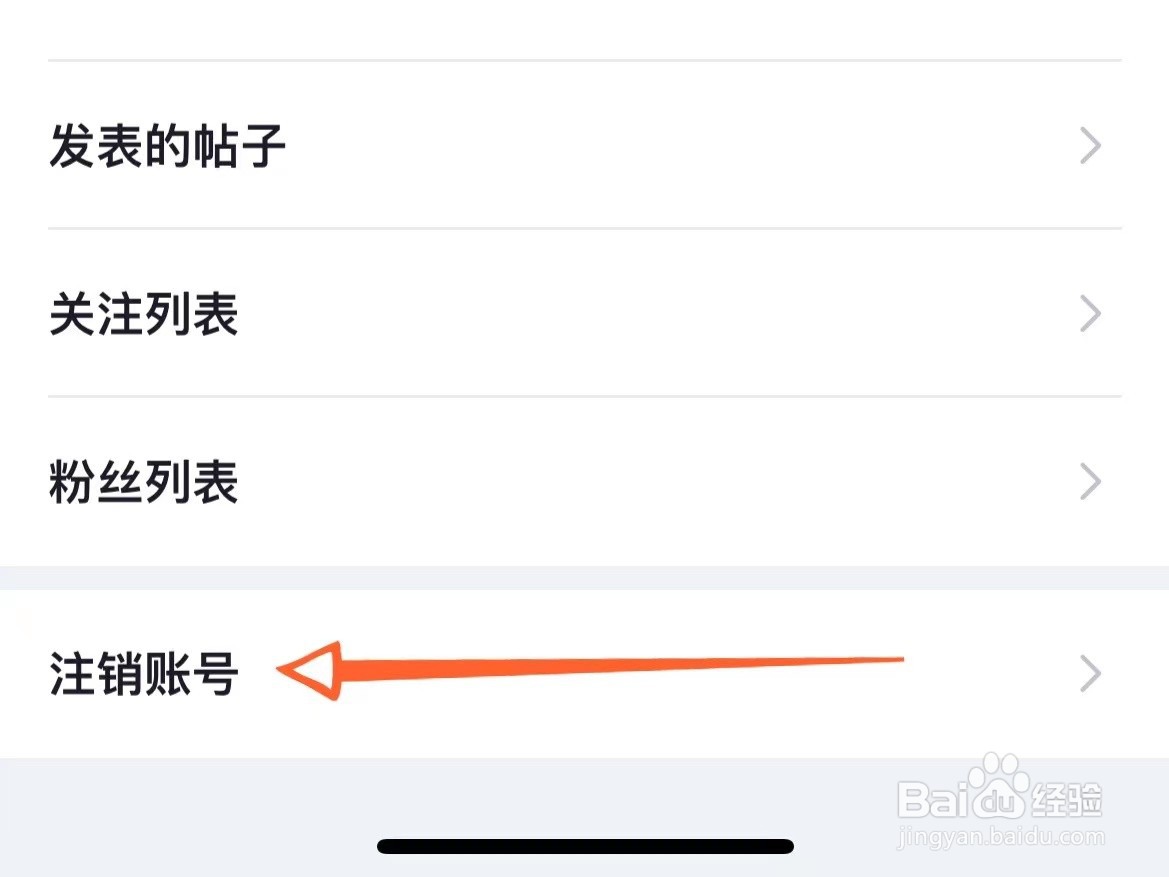
Task: Select the 粉丝列表 text label
Action: click(x=143, y=483)
